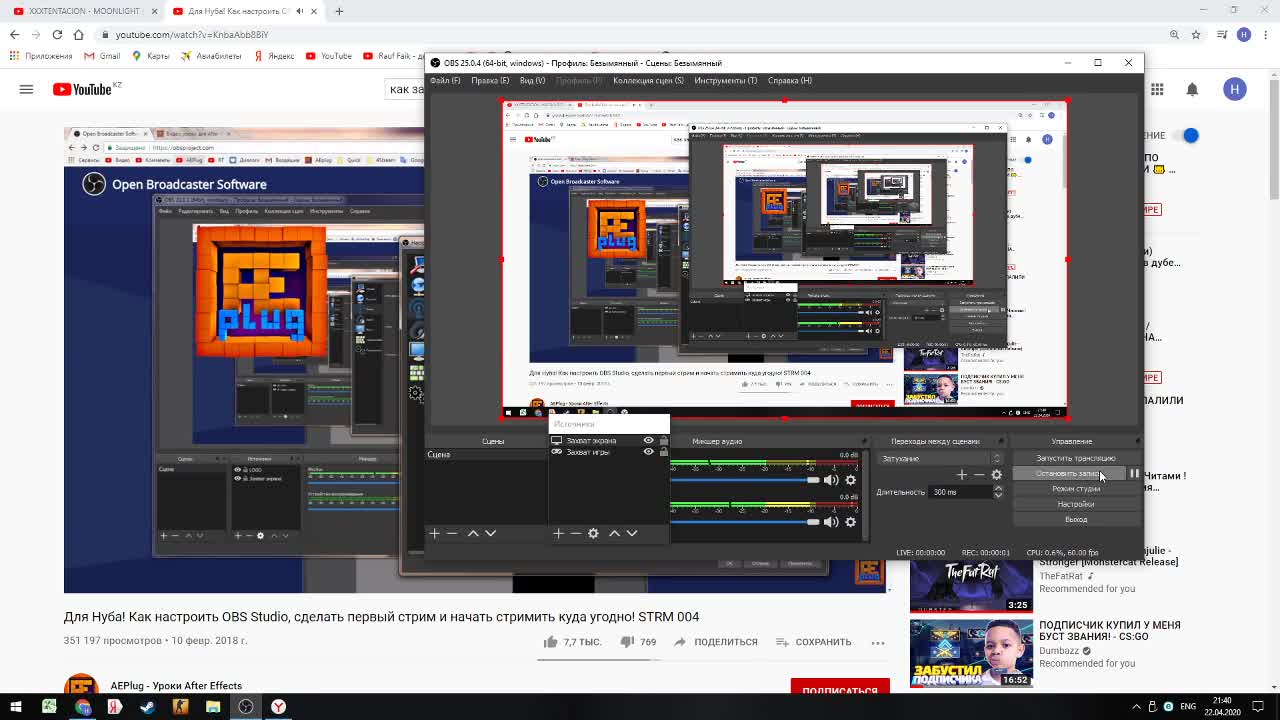
Task: Remove scene transition with minus icon
Action: pos(979,475)
